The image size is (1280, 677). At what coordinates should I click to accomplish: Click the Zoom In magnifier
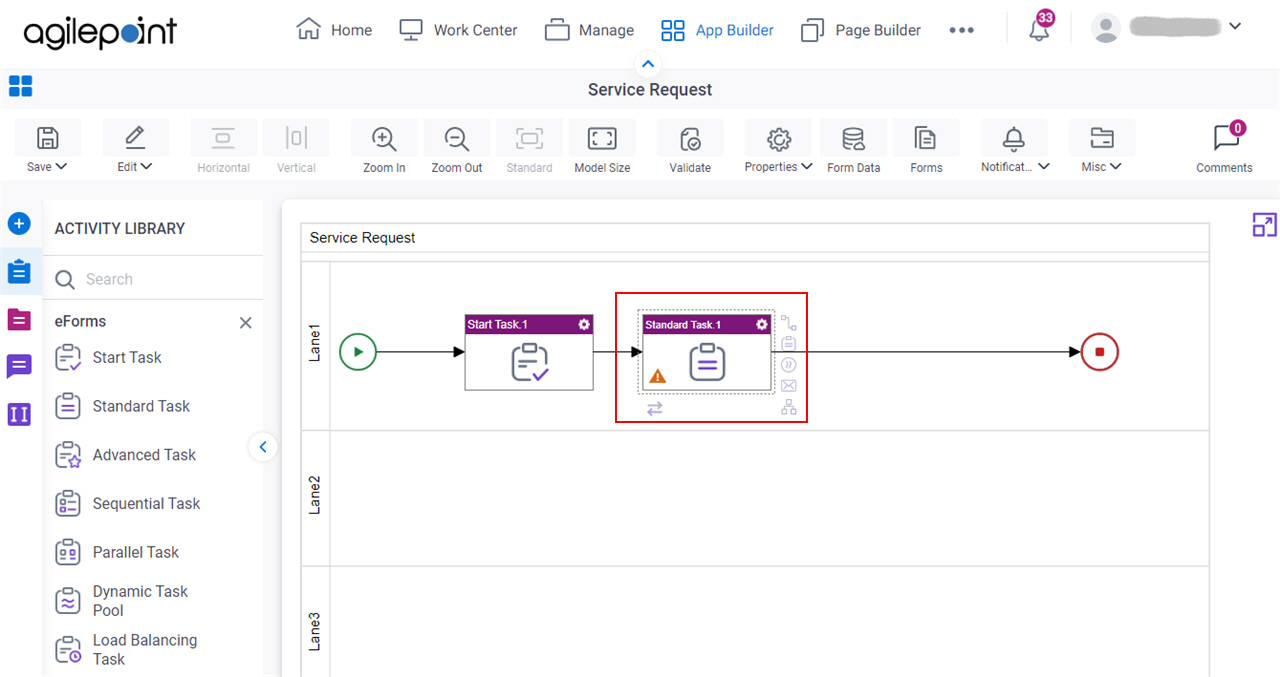384,138
